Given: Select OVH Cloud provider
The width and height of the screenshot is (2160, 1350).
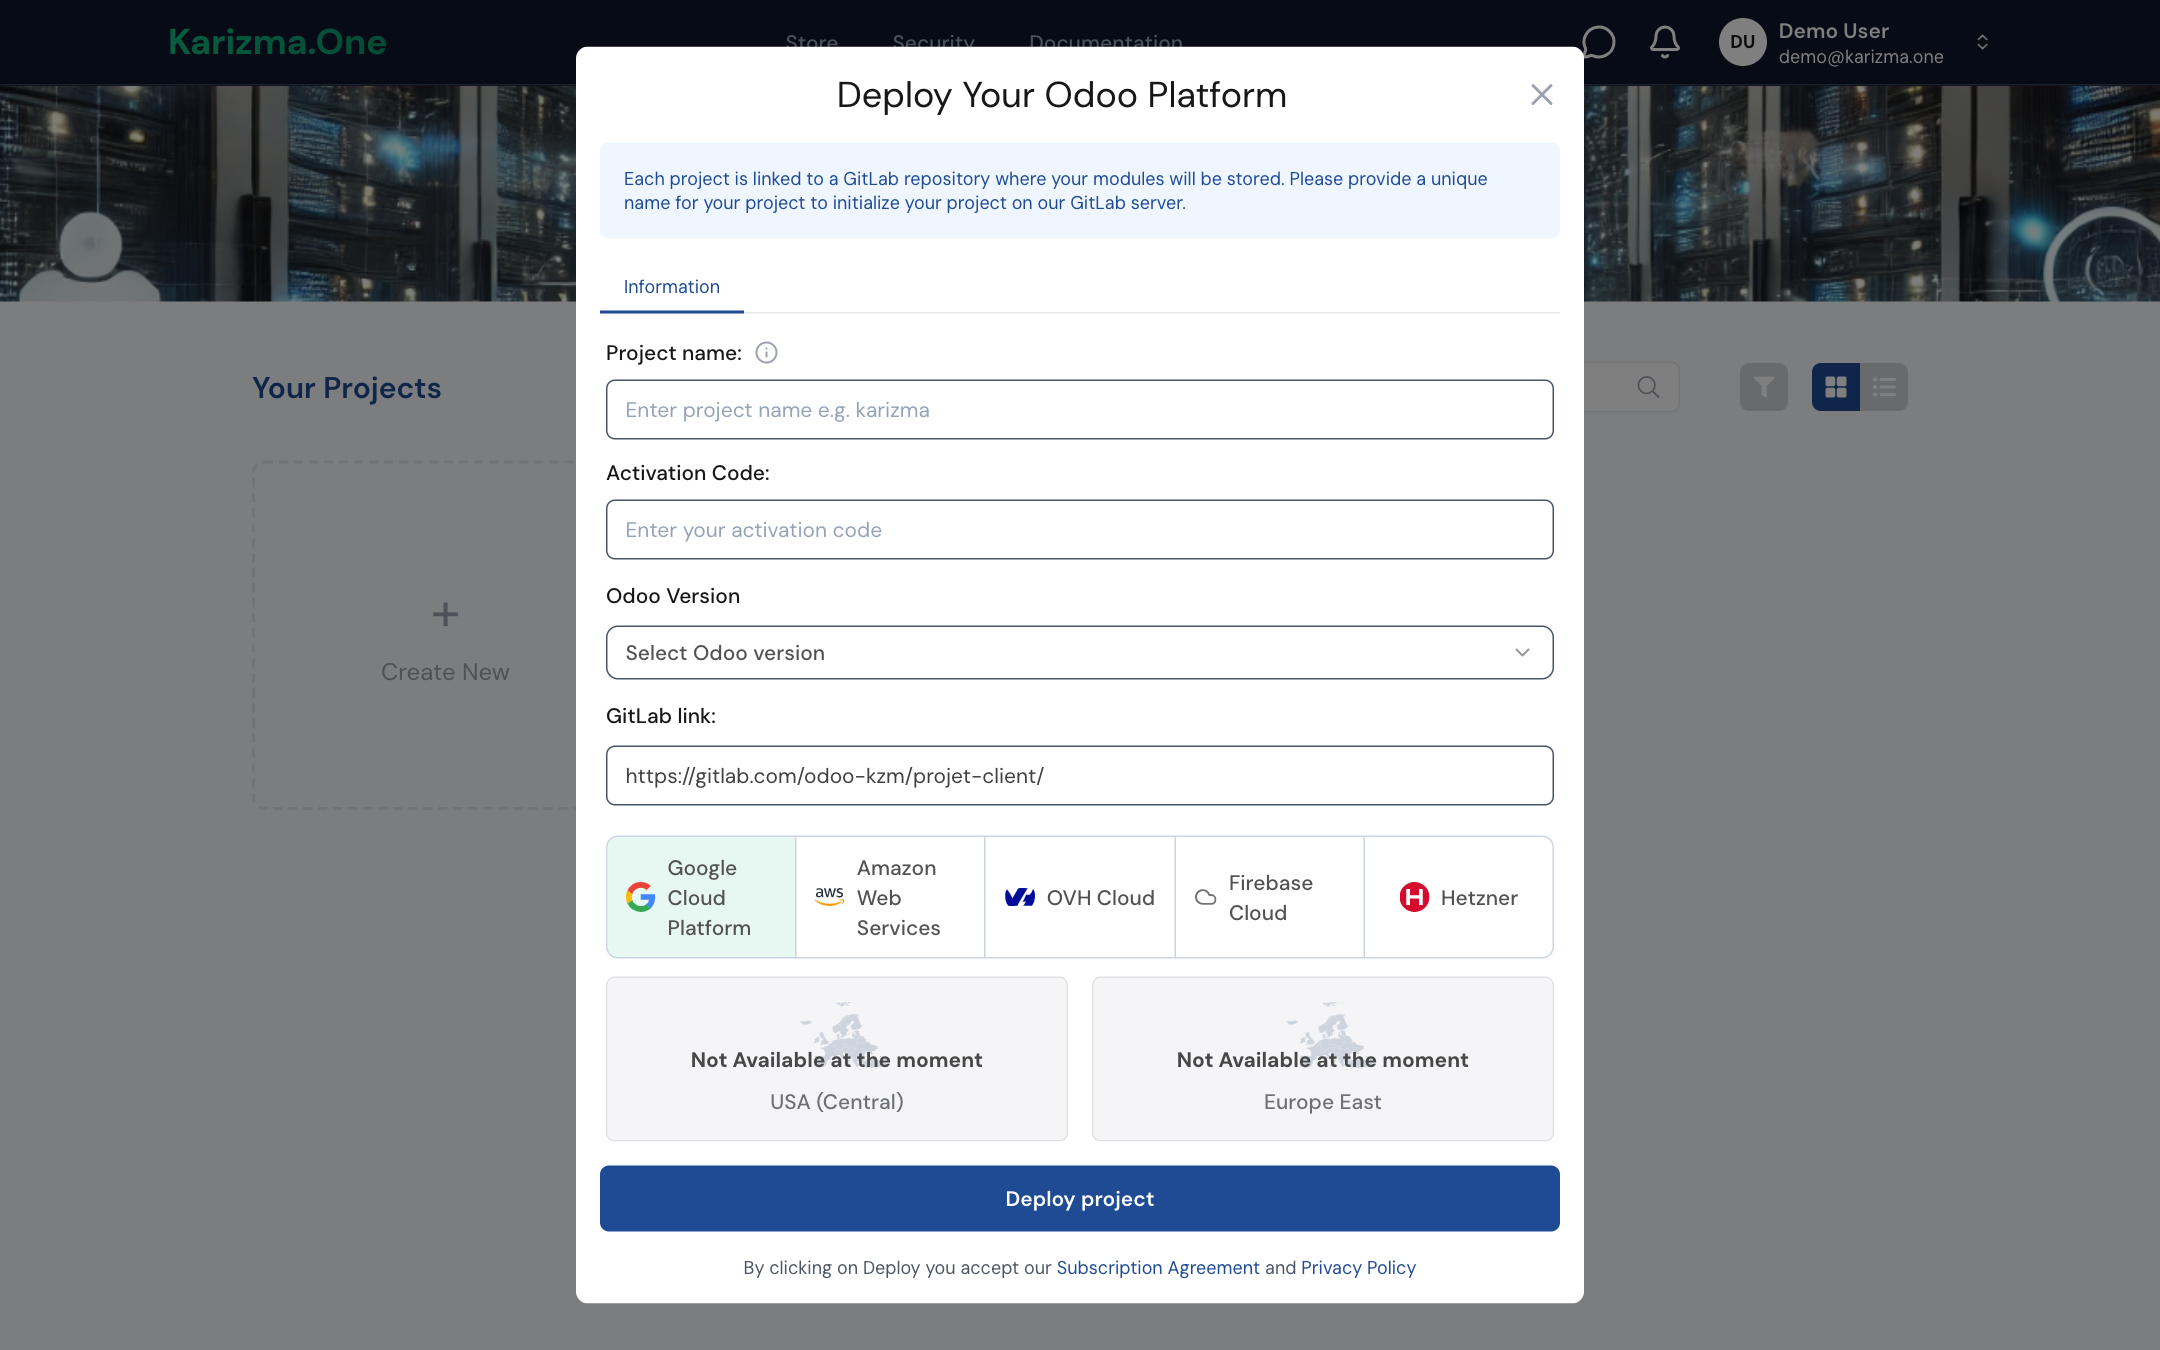Looking at the screenshot, I should [1080, 897].
